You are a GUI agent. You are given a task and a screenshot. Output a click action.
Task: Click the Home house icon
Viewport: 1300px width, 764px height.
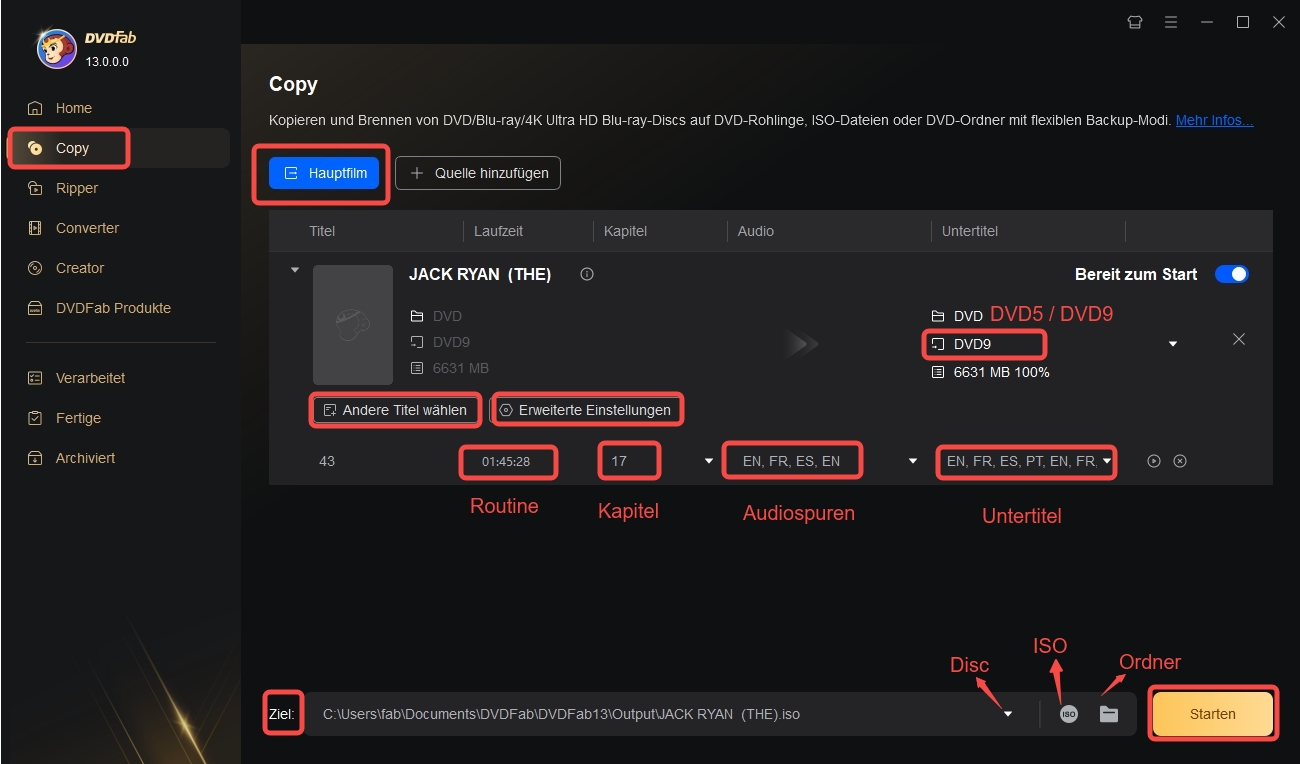(x=36, y=108)
